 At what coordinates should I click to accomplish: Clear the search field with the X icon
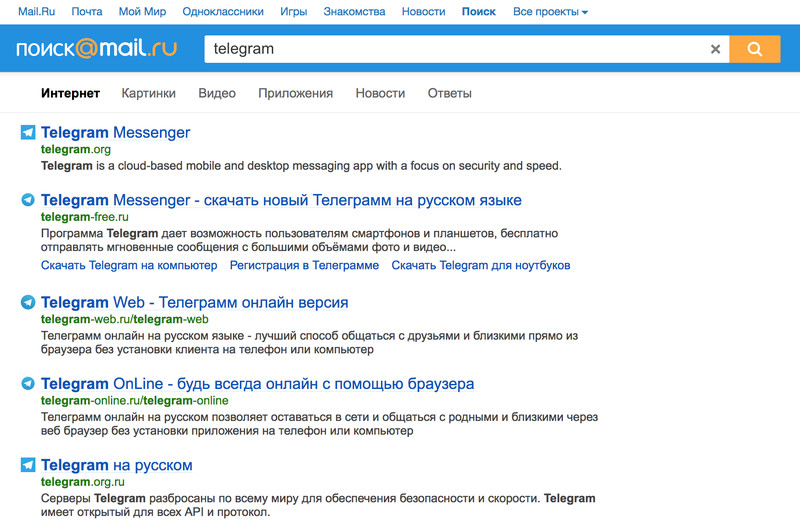pos(715,49)
